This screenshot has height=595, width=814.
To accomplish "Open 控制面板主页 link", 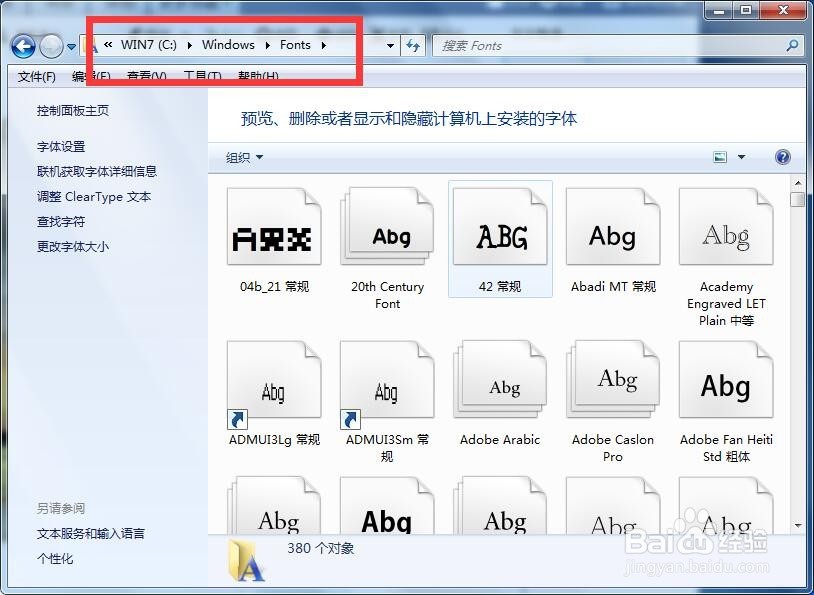I will click(x=73, y=111).
